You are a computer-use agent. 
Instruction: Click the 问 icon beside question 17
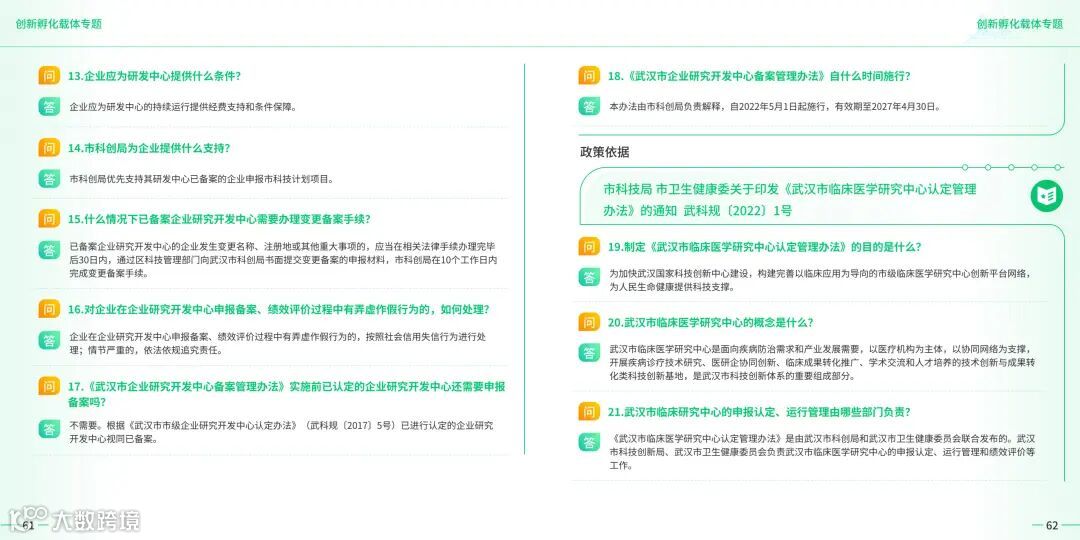pyautogui.click(x=49, y=386)
